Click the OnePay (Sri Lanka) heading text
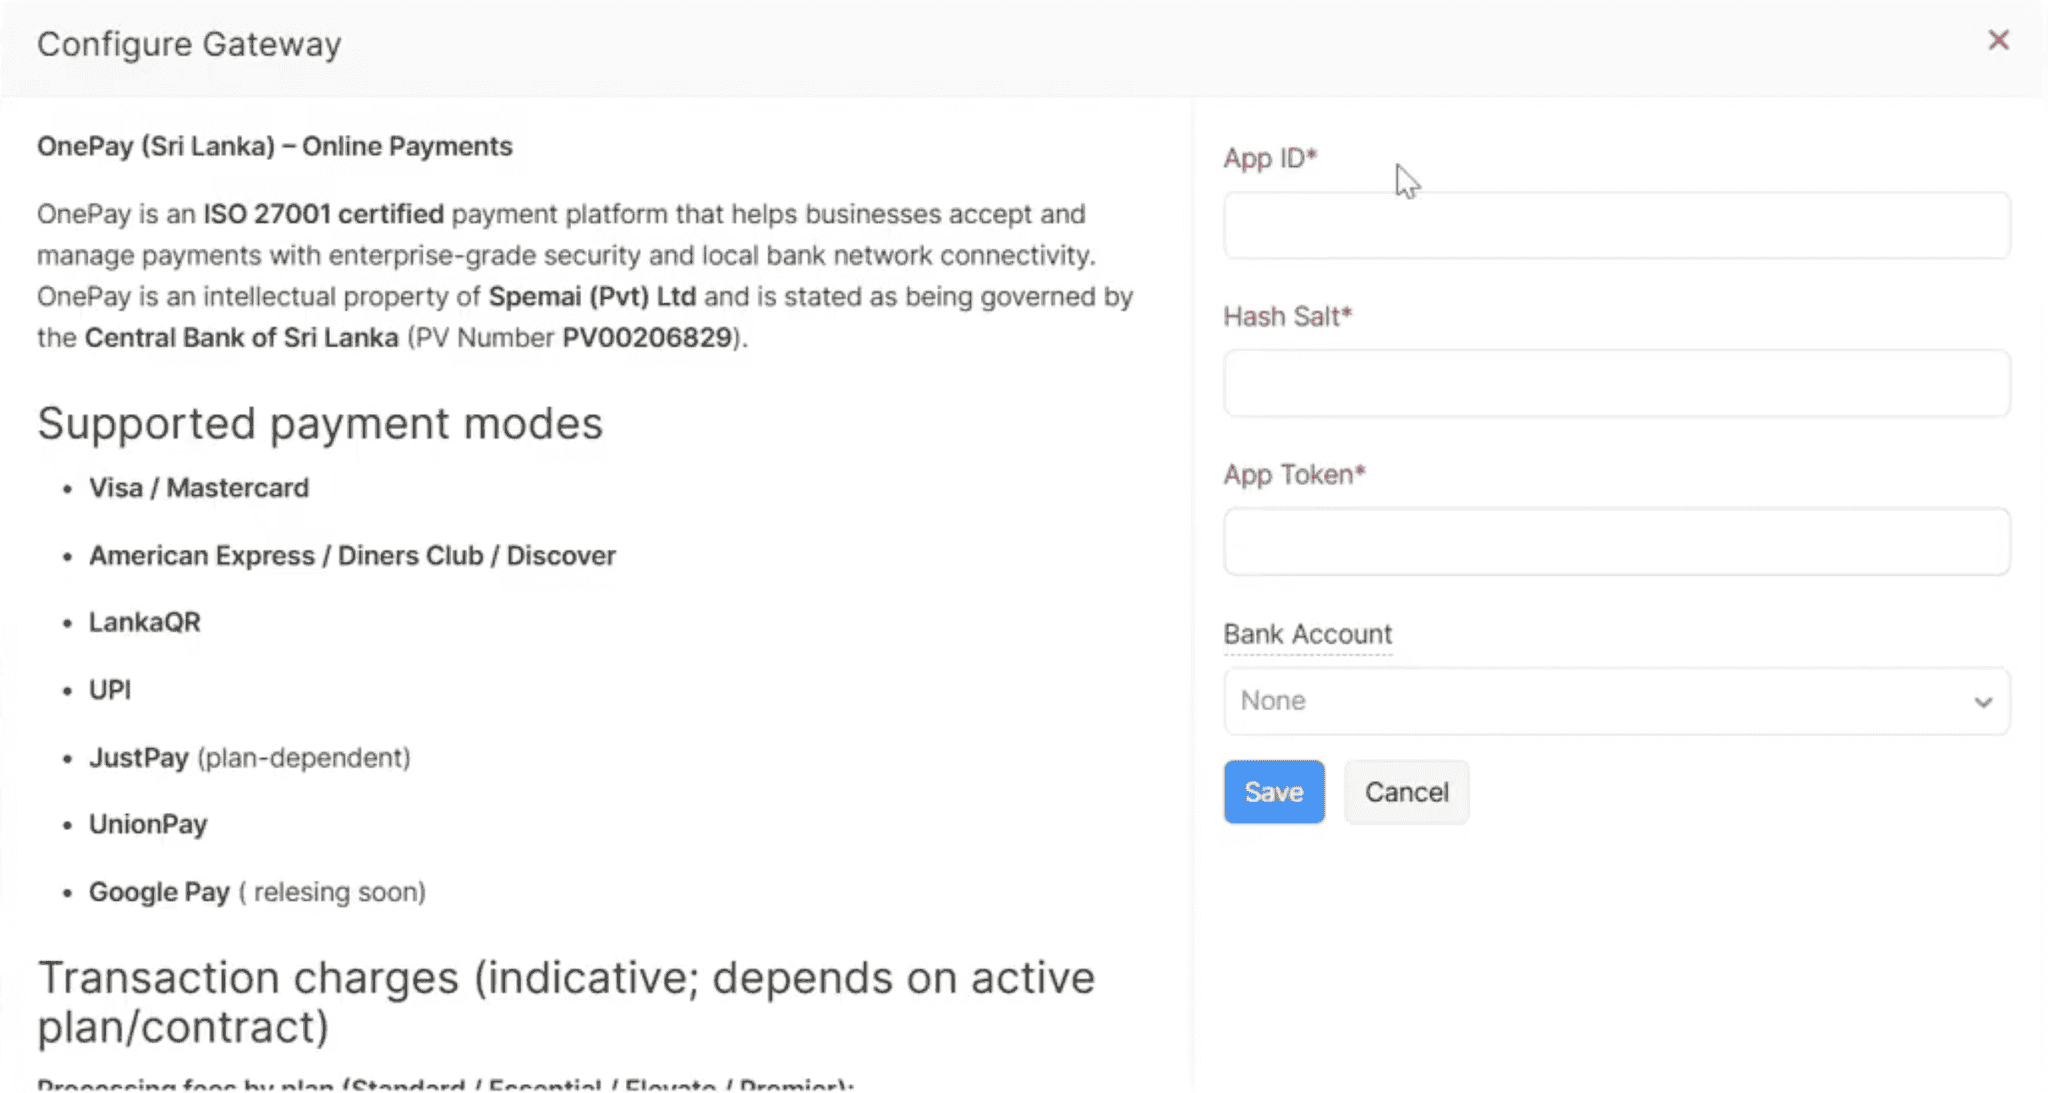The image size is (2048, 1093). (274, 146)
